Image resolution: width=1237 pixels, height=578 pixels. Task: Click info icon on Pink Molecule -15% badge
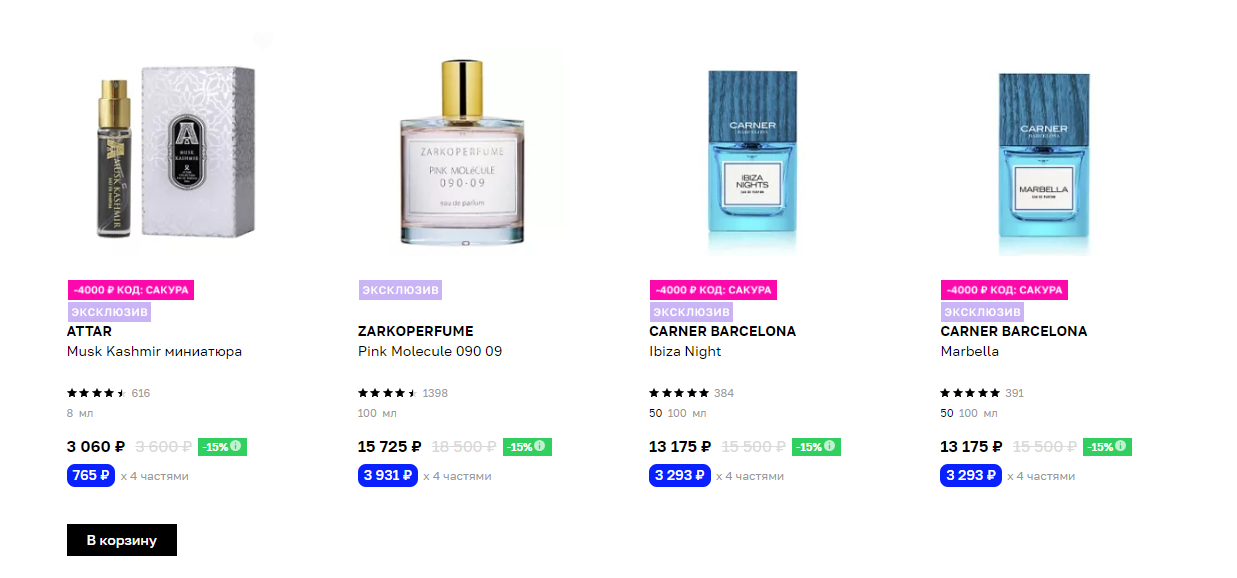(x=542, y=447)
